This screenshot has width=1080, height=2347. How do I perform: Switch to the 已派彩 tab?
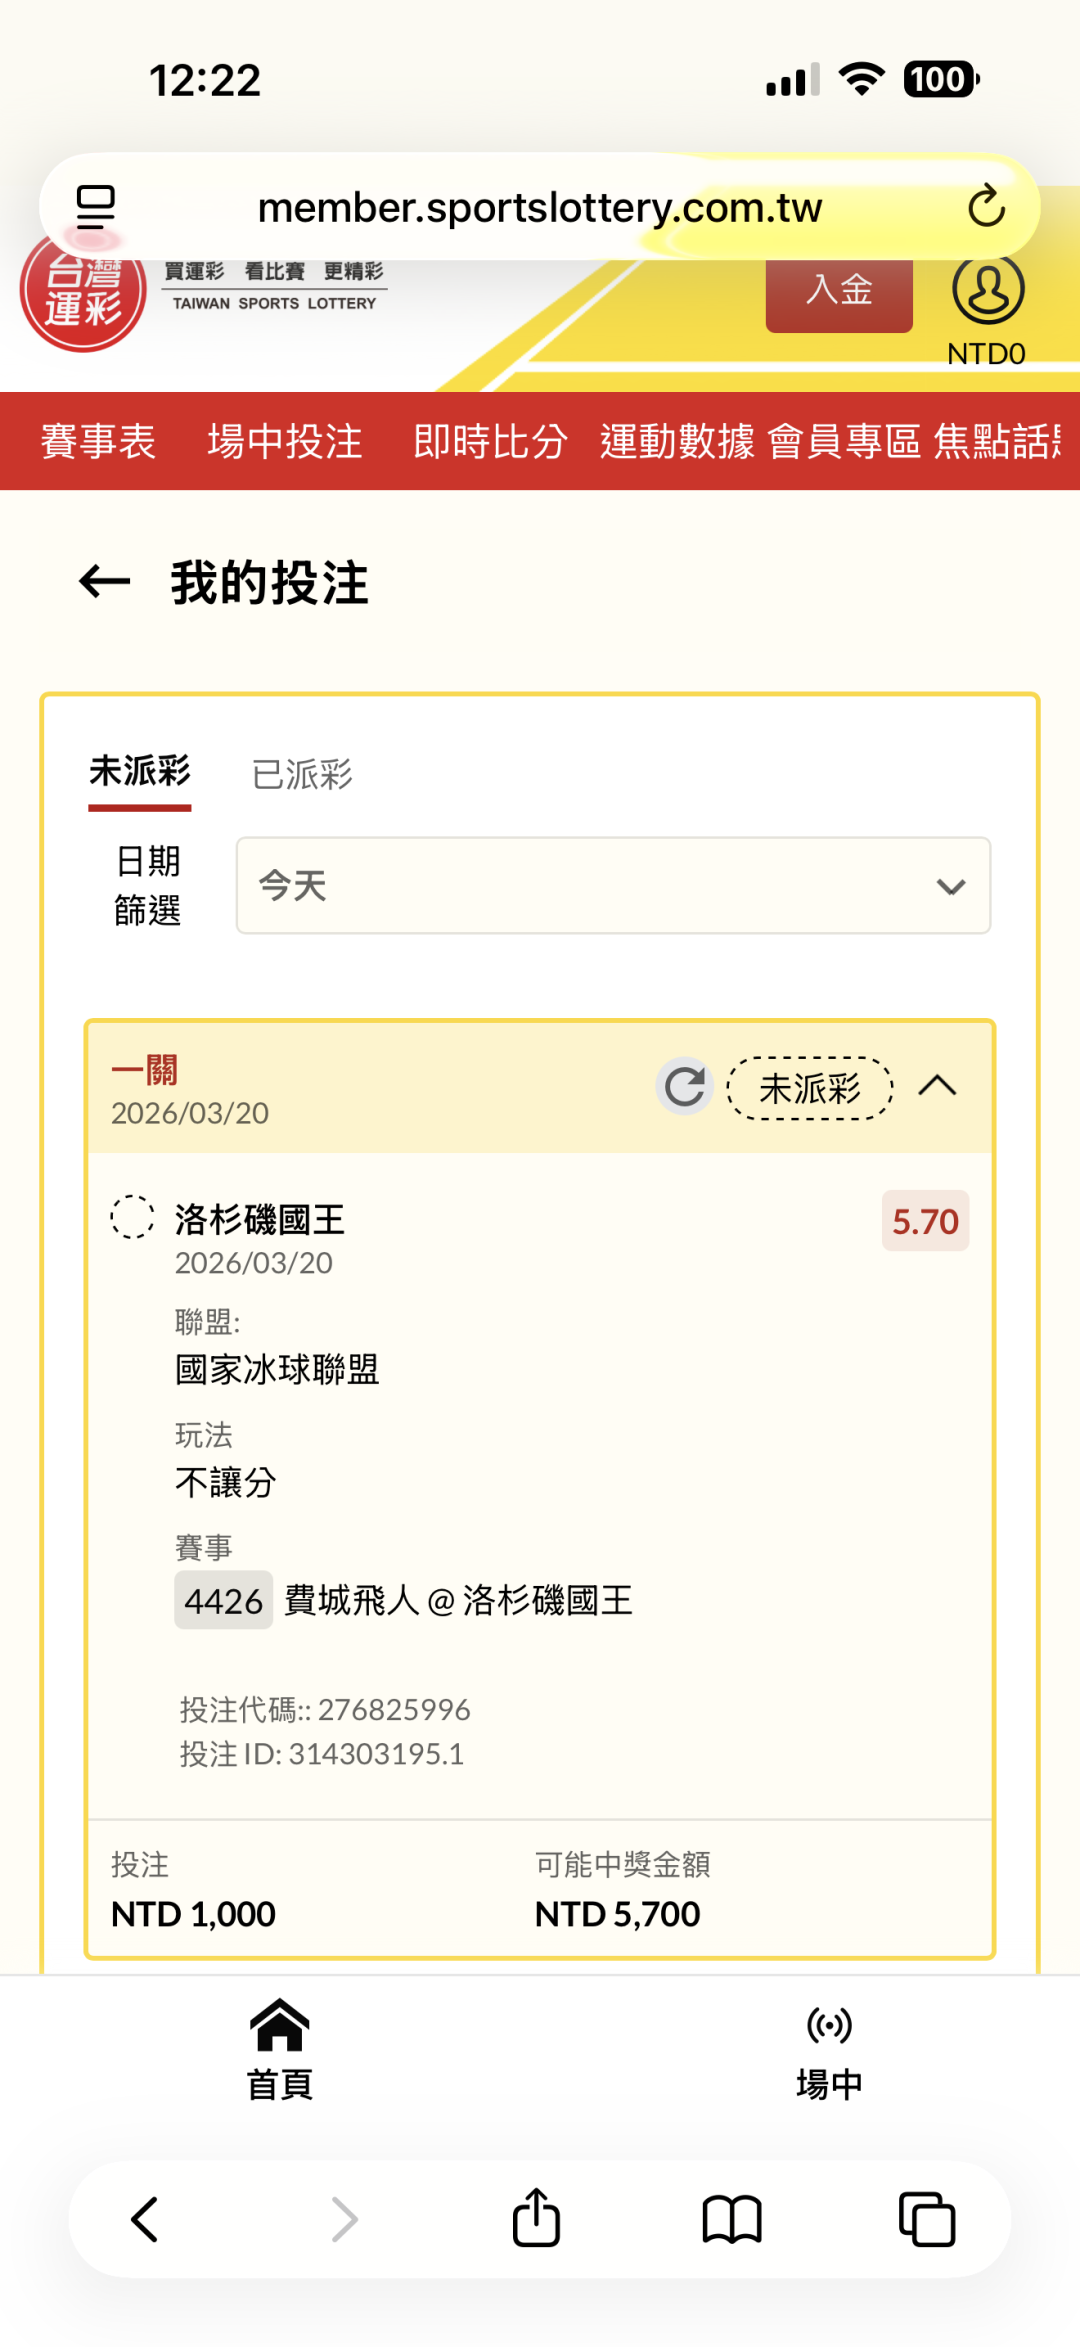[x=302, y=774]
